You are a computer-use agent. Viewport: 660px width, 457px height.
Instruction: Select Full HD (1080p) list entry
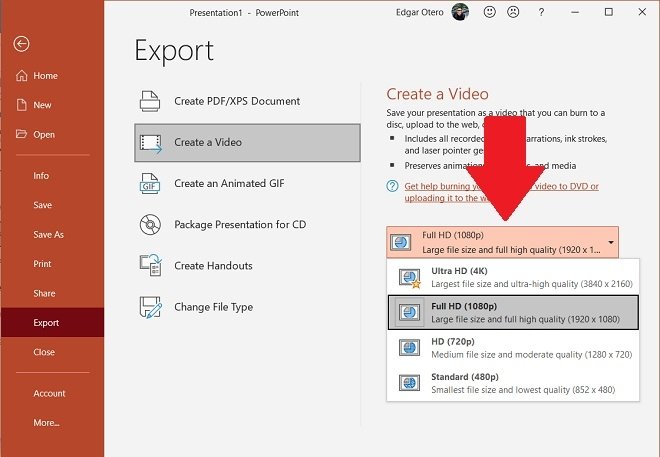(513, 312)
